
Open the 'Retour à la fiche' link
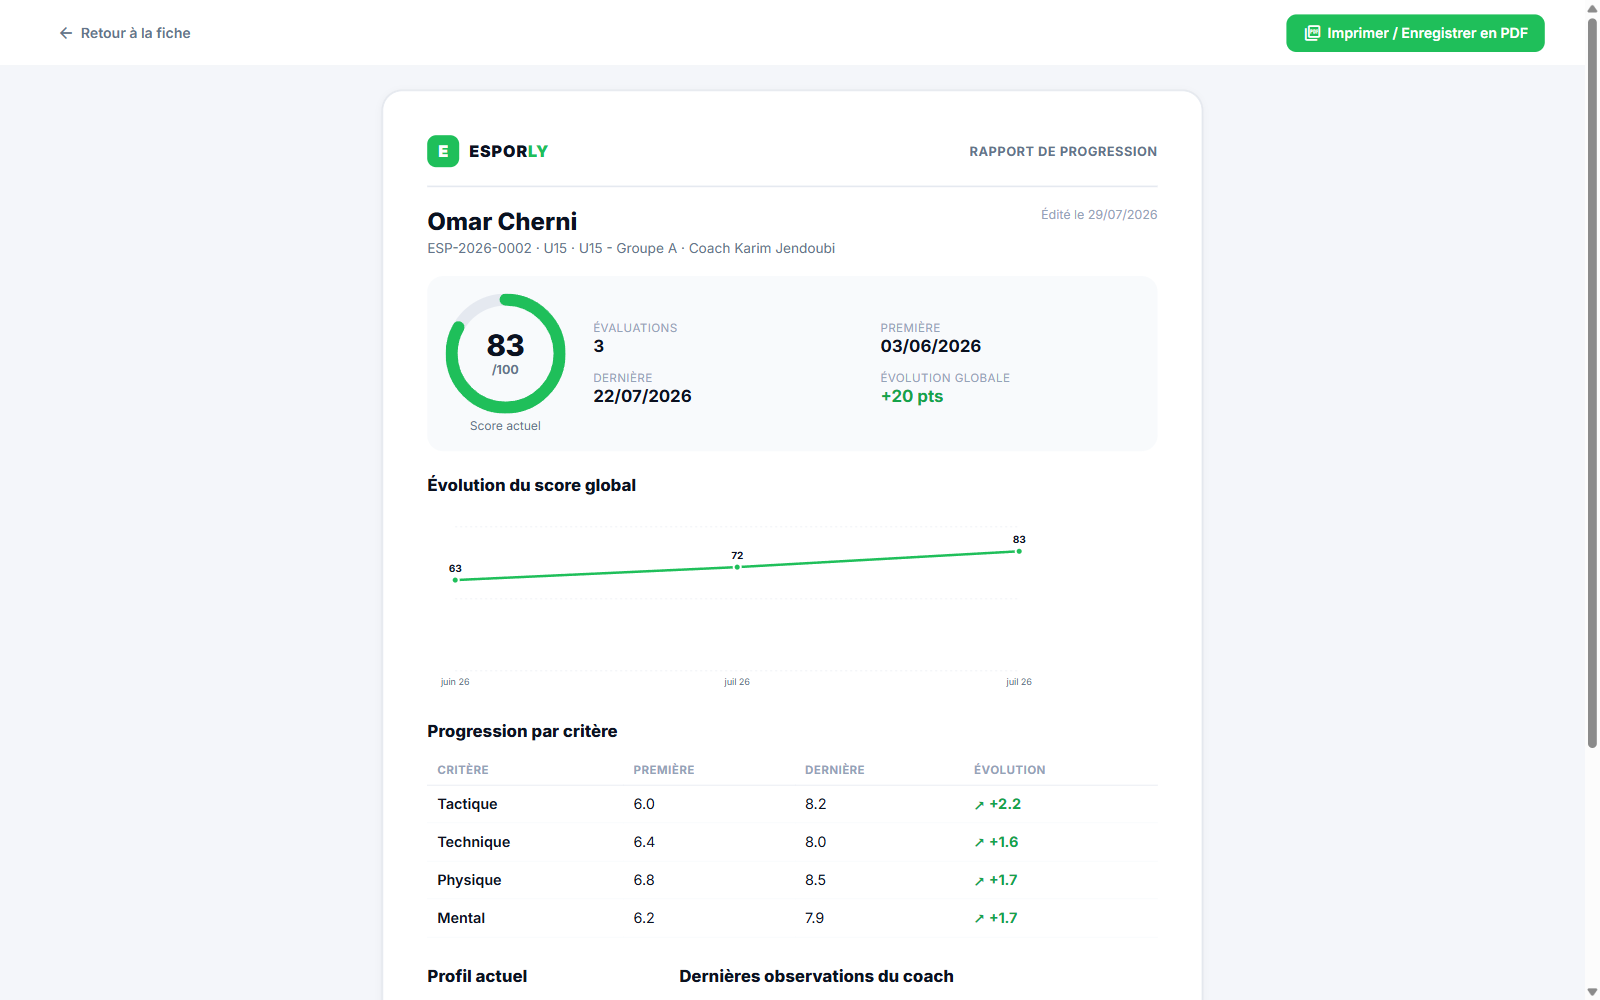coord(124,33)
